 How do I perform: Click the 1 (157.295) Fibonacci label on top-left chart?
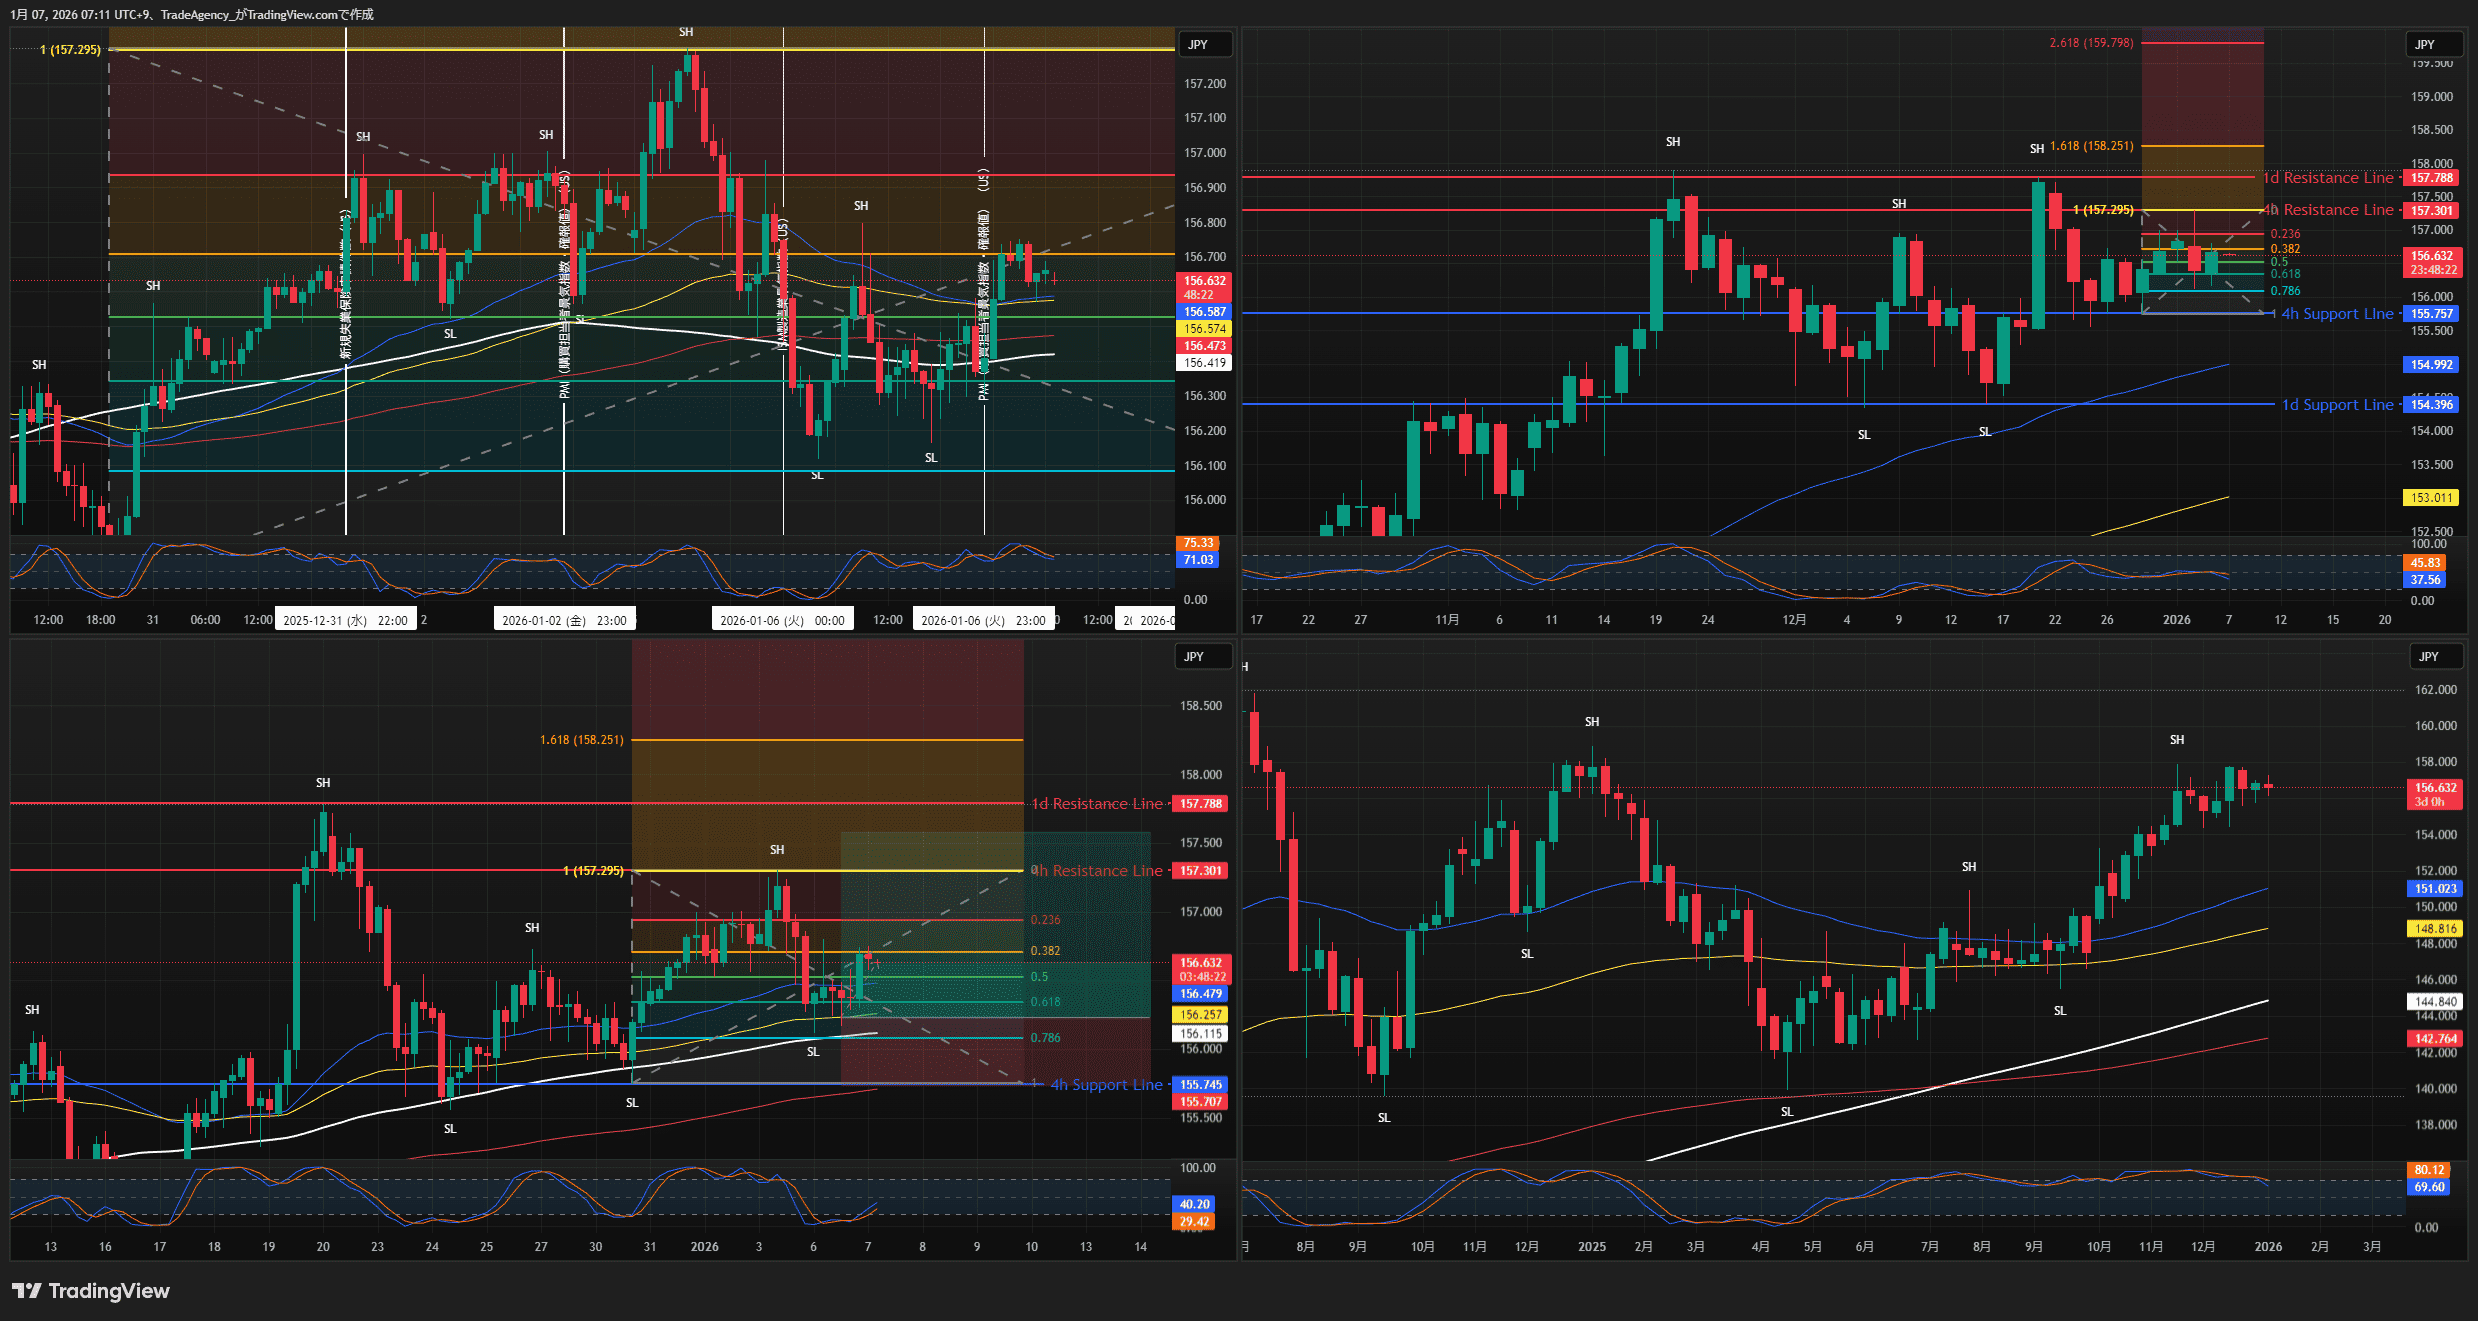(x=70, y=50)
